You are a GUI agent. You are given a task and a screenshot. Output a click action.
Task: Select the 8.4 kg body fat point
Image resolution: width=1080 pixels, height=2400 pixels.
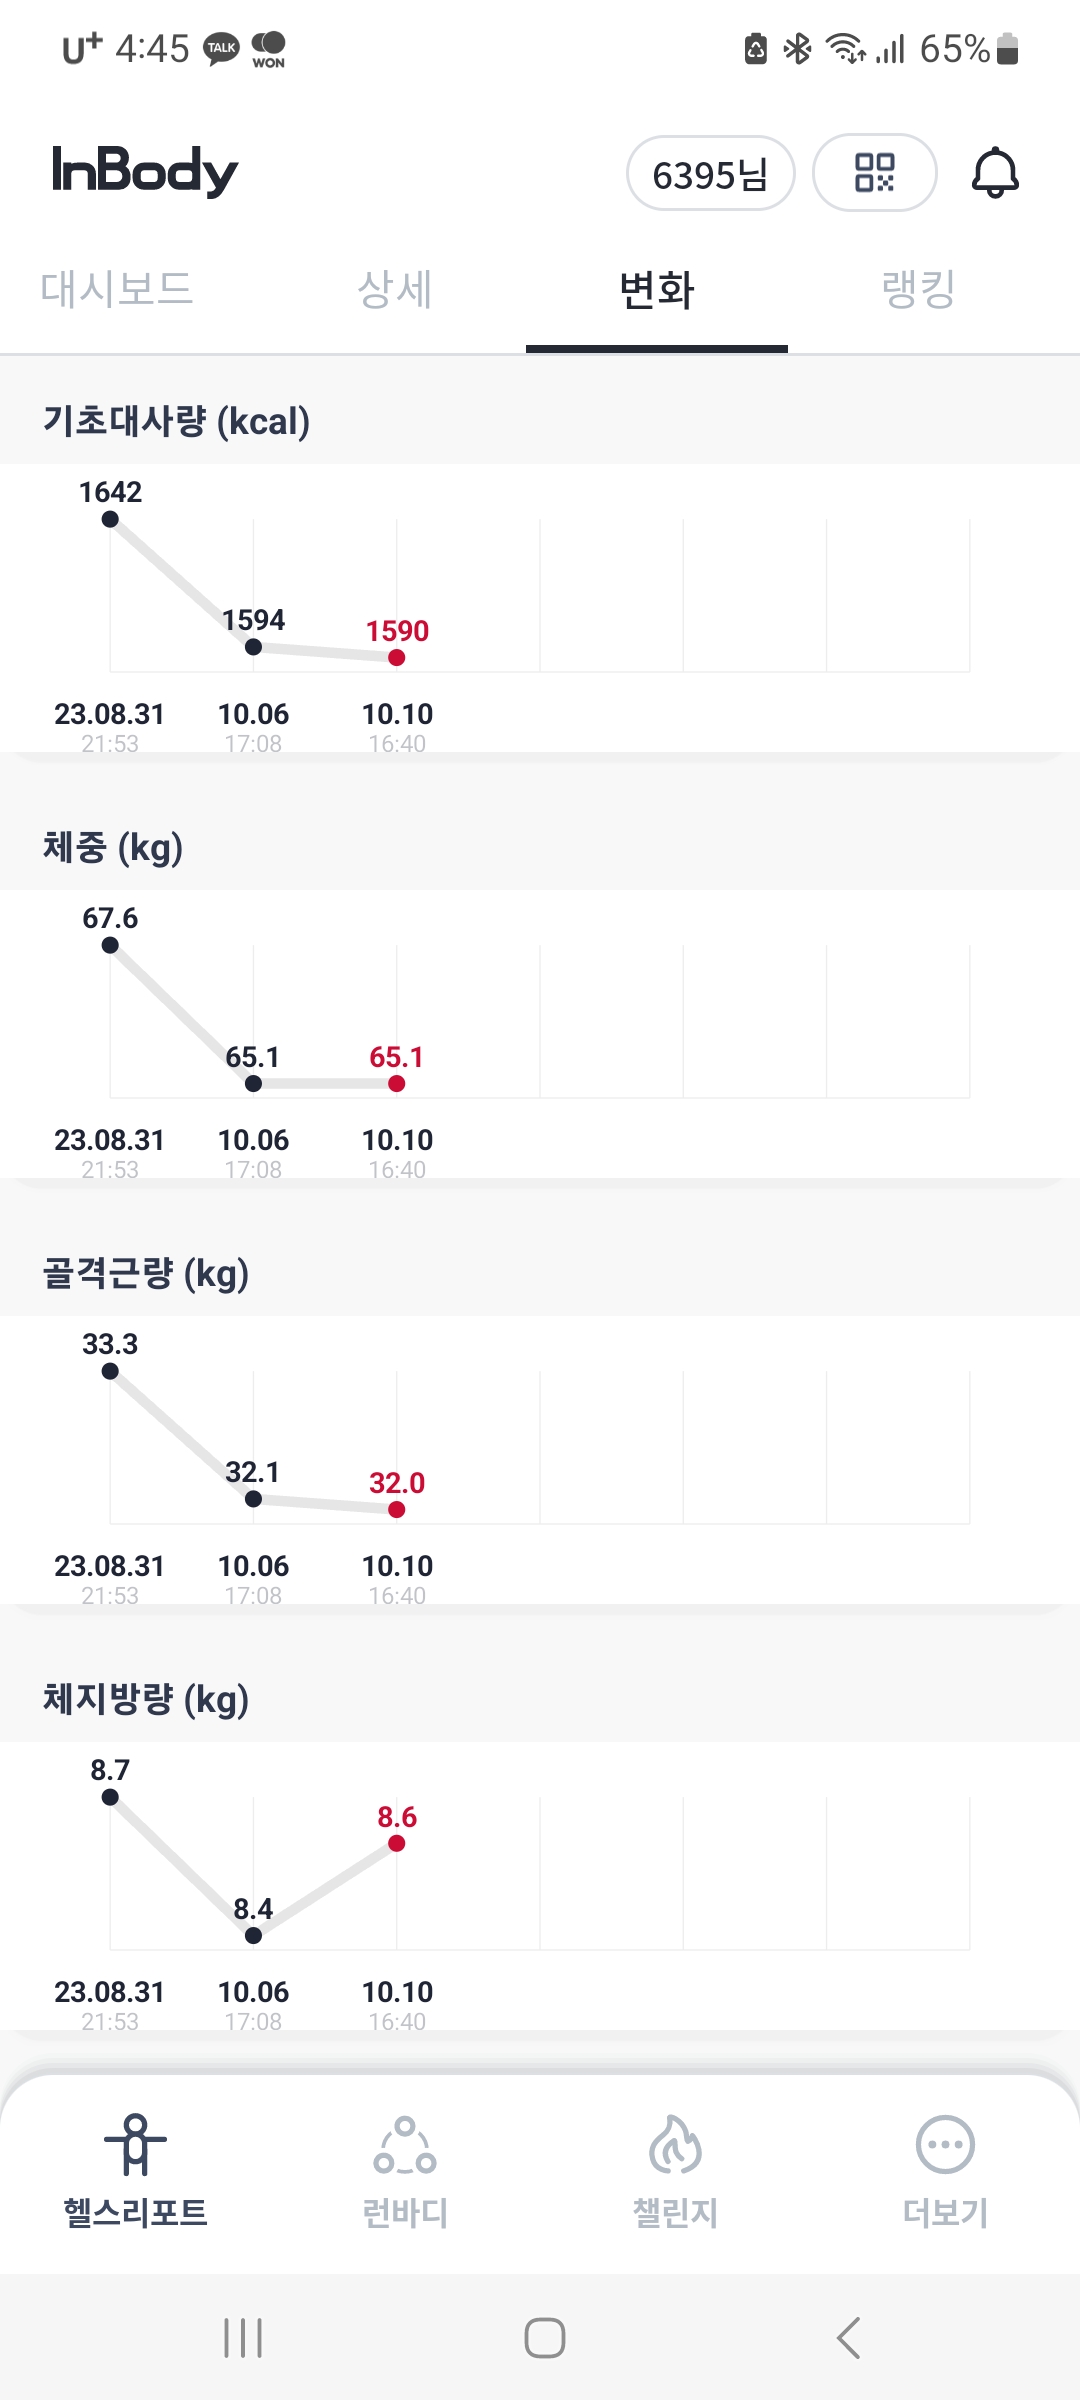coord(253,1935)
